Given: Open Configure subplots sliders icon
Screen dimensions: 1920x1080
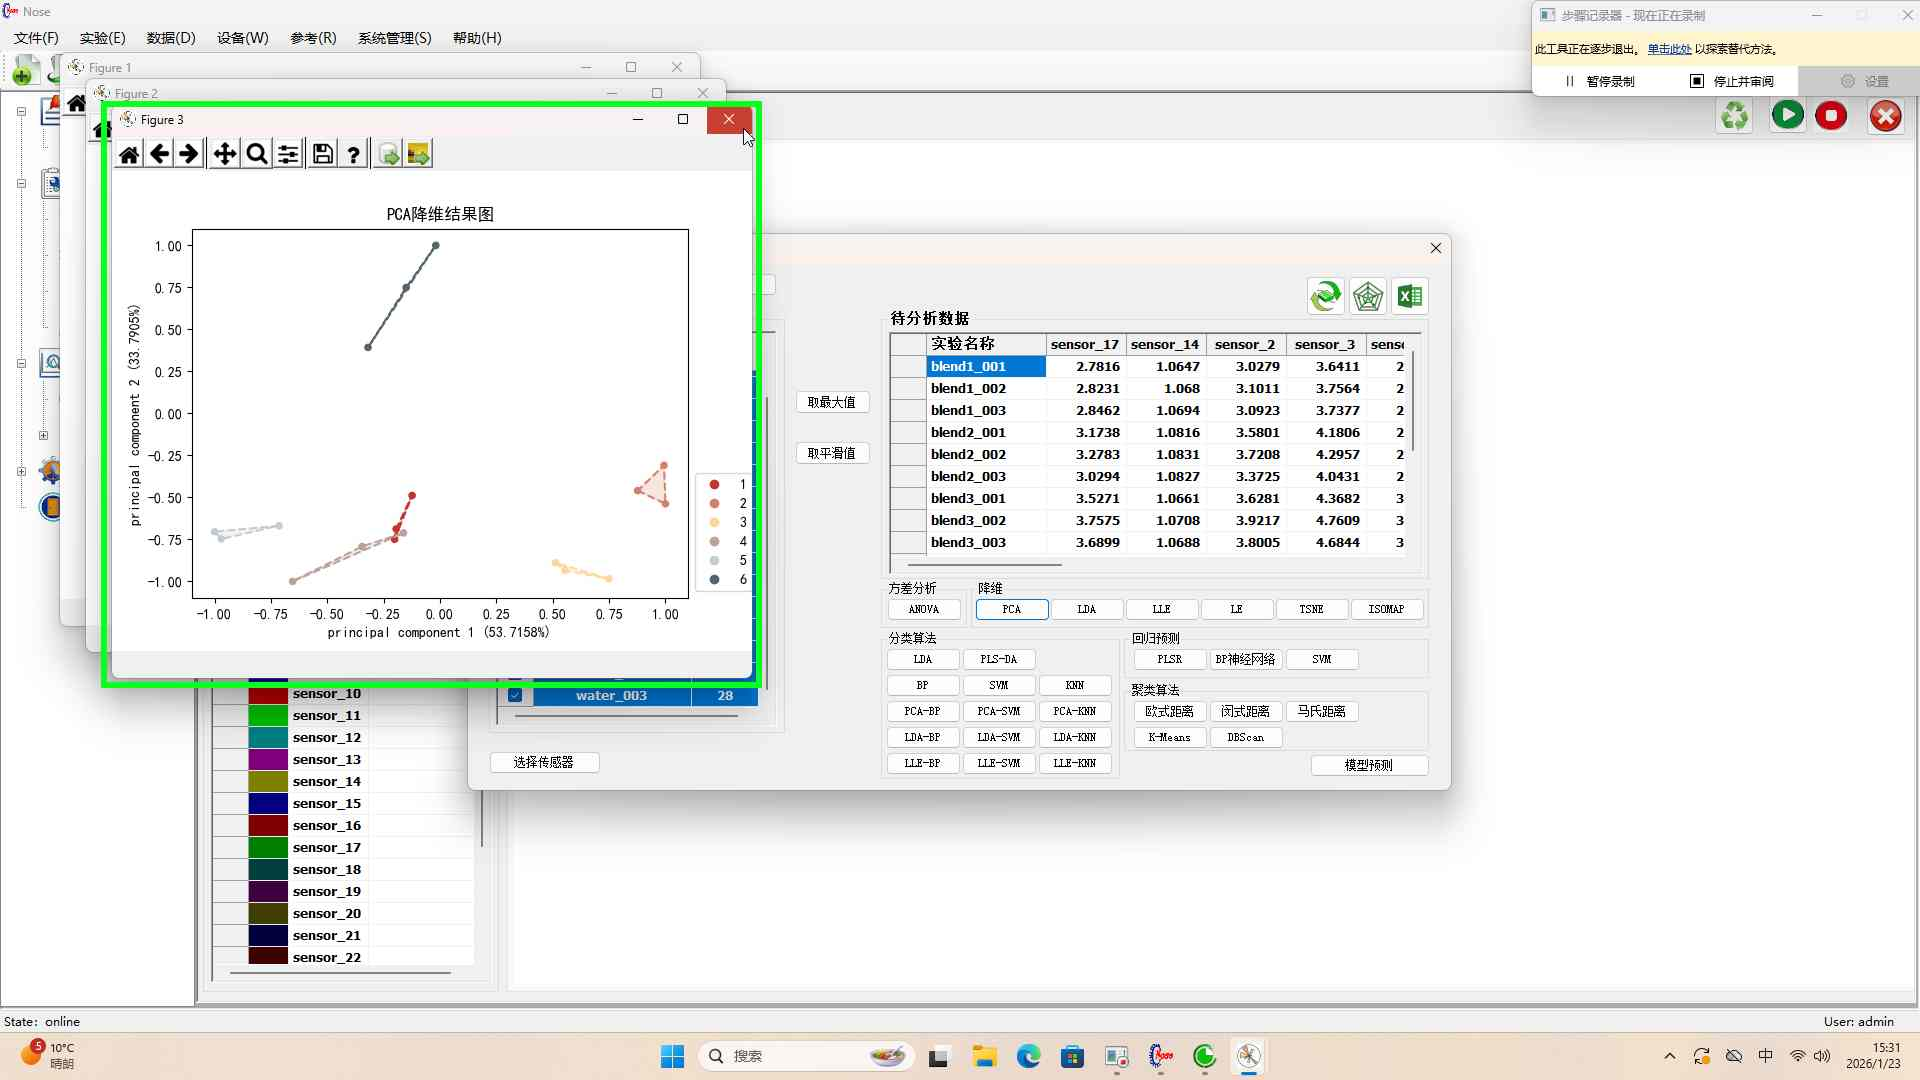Looking at the screenshot, I should pyautogui.click(x=288, y=154).
